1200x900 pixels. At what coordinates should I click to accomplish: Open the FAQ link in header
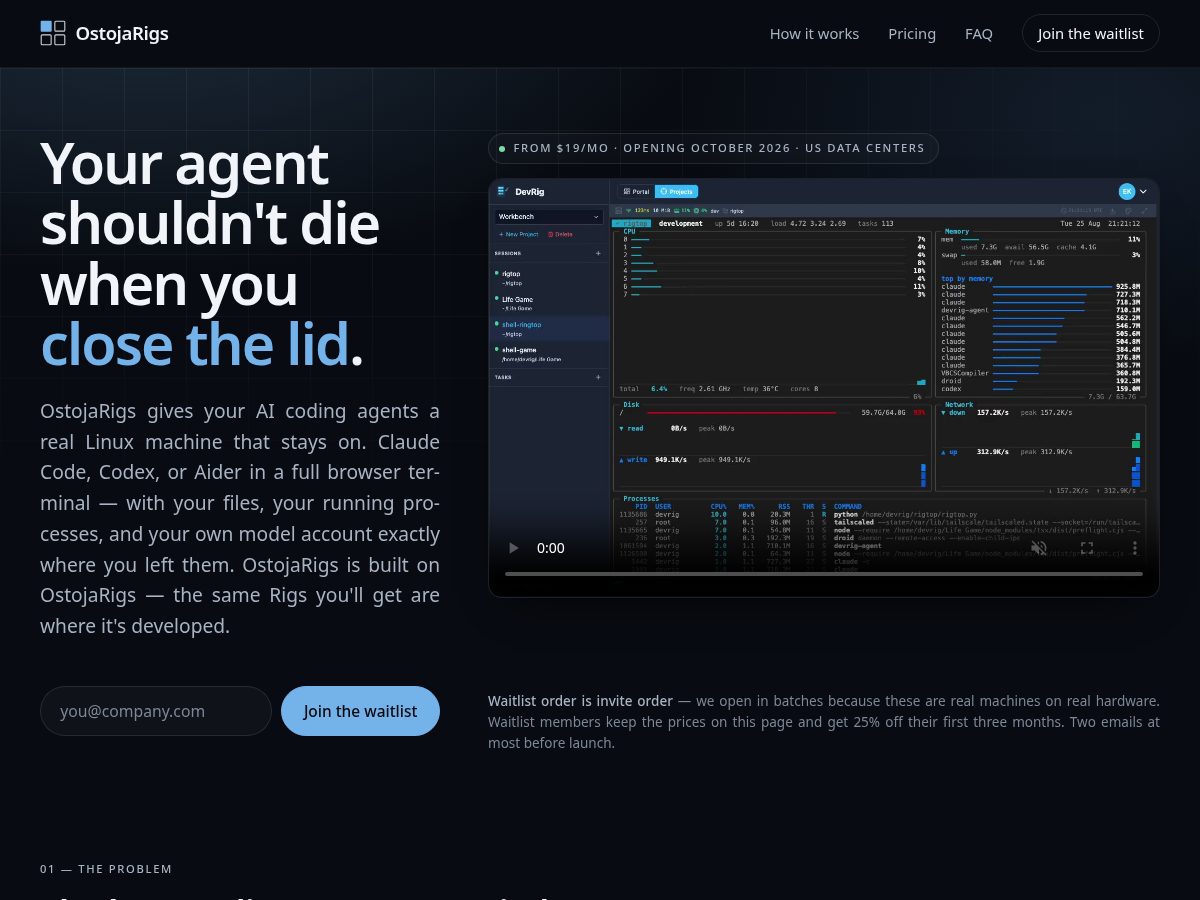pyautogui.click(x=979, y=33)
